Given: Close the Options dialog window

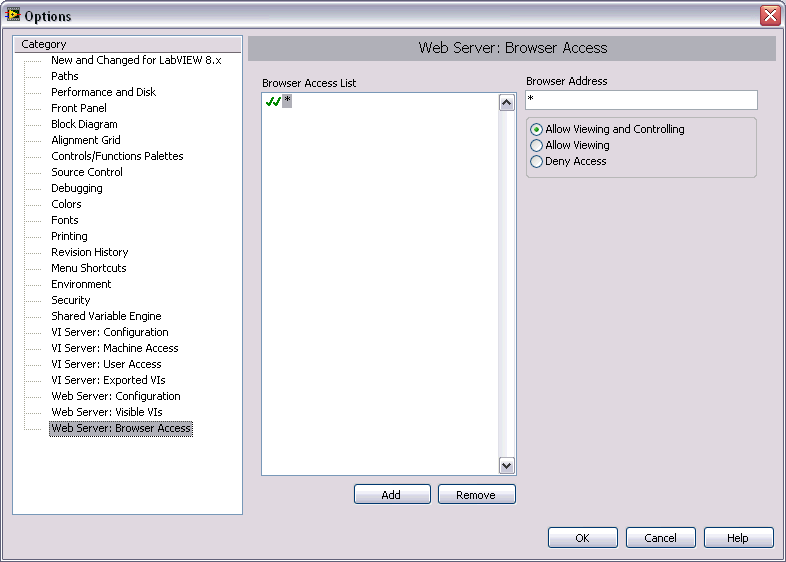Looking at the screenshot, I should (x=769, y=15).
